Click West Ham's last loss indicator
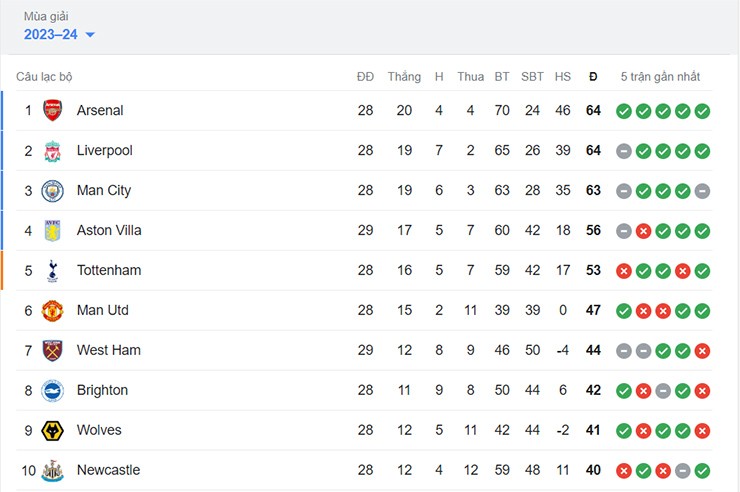 click(x=703, y=350)
